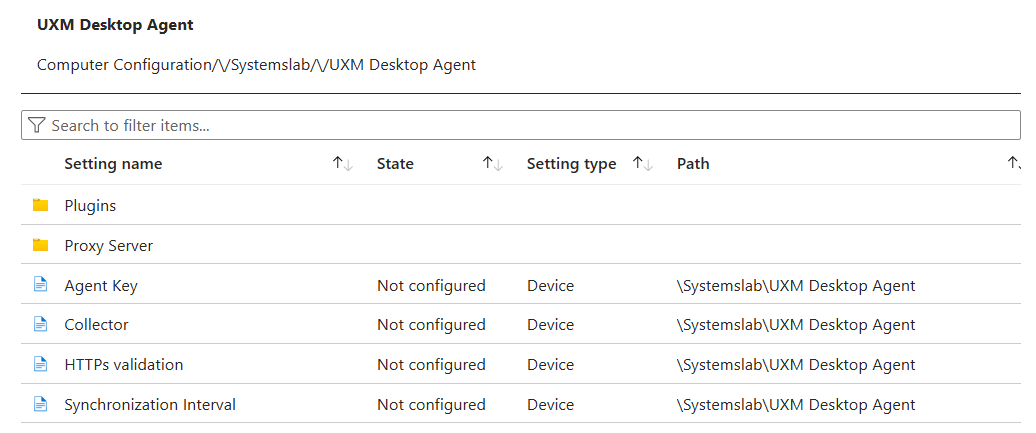The height and width of the screenshot is (433, 1036).
Task: Sort by Setting name arrows
Action: 343,164
